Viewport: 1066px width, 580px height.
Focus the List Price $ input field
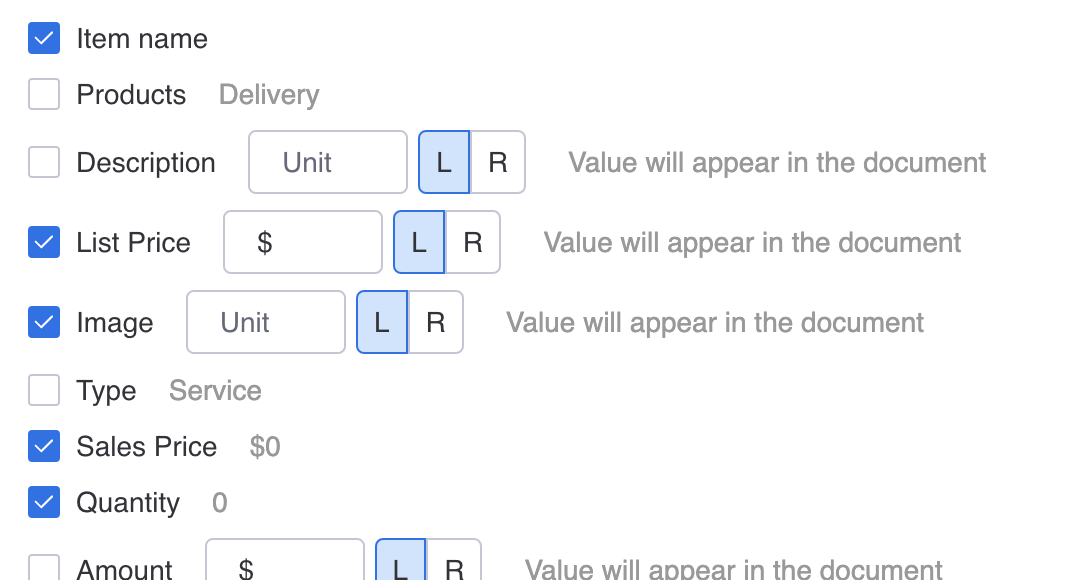(x=303, y=242)
